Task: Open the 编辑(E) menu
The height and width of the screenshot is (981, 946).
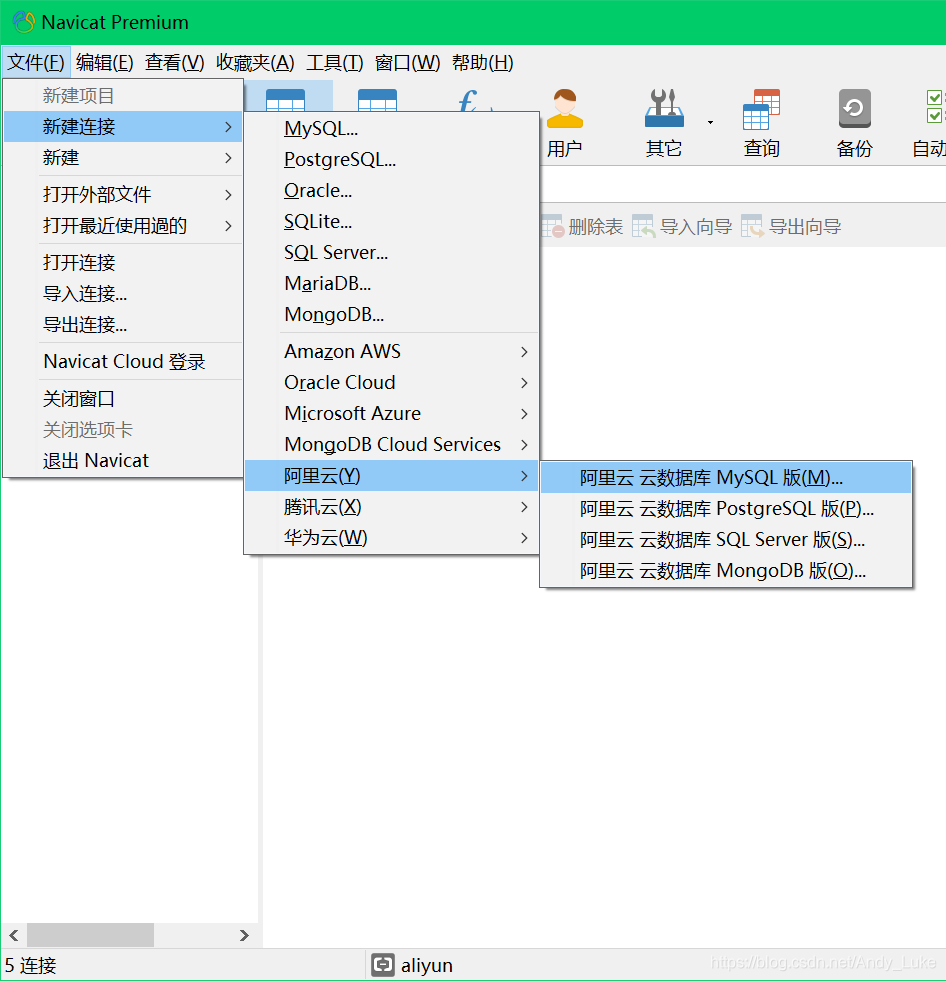Action: 104,63
